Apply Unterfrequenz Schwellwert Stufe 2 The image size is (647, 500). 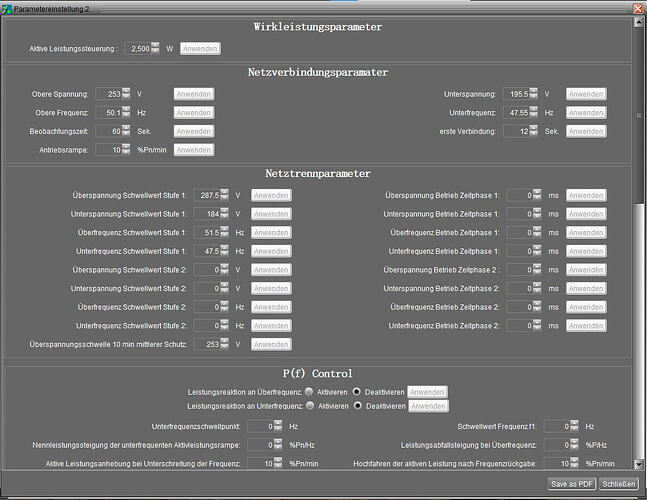tap(271, 325)
